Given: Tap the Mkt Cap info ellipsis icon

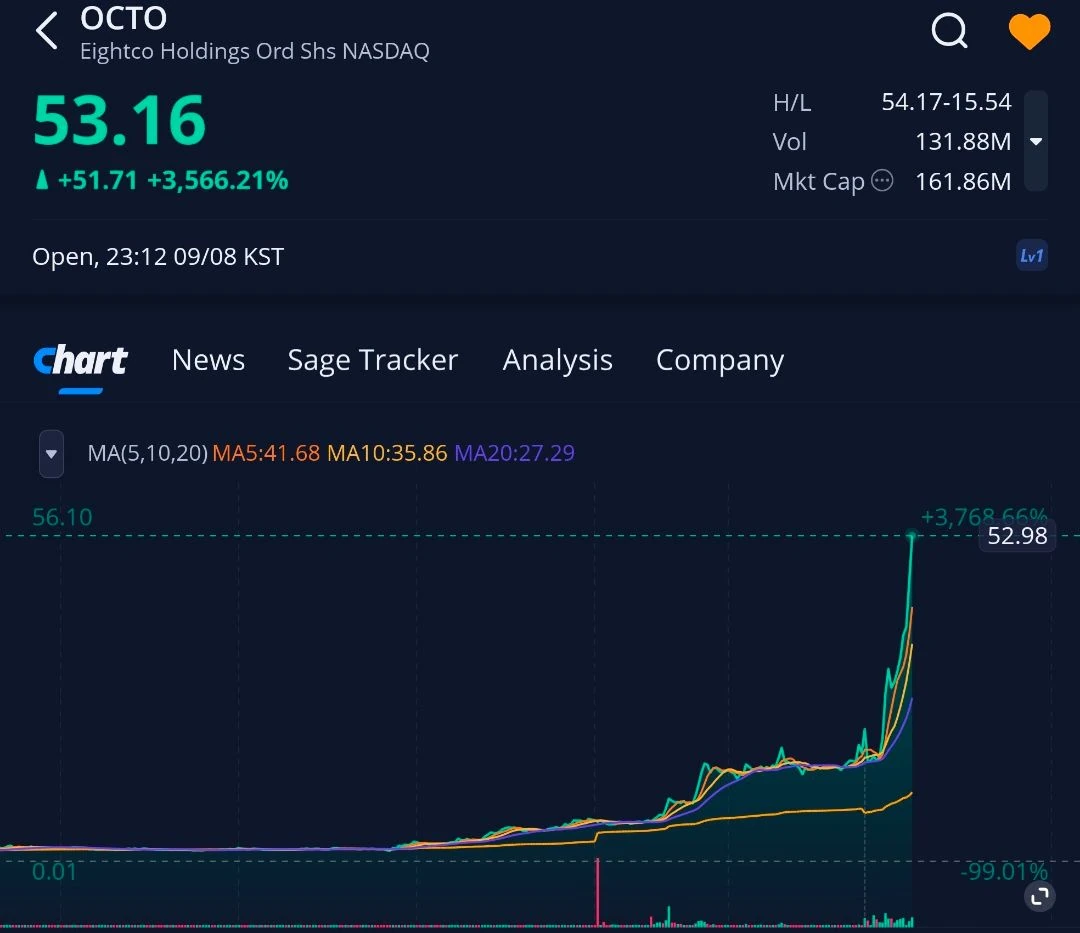Looking at the screenshot, I should [882, 180].
